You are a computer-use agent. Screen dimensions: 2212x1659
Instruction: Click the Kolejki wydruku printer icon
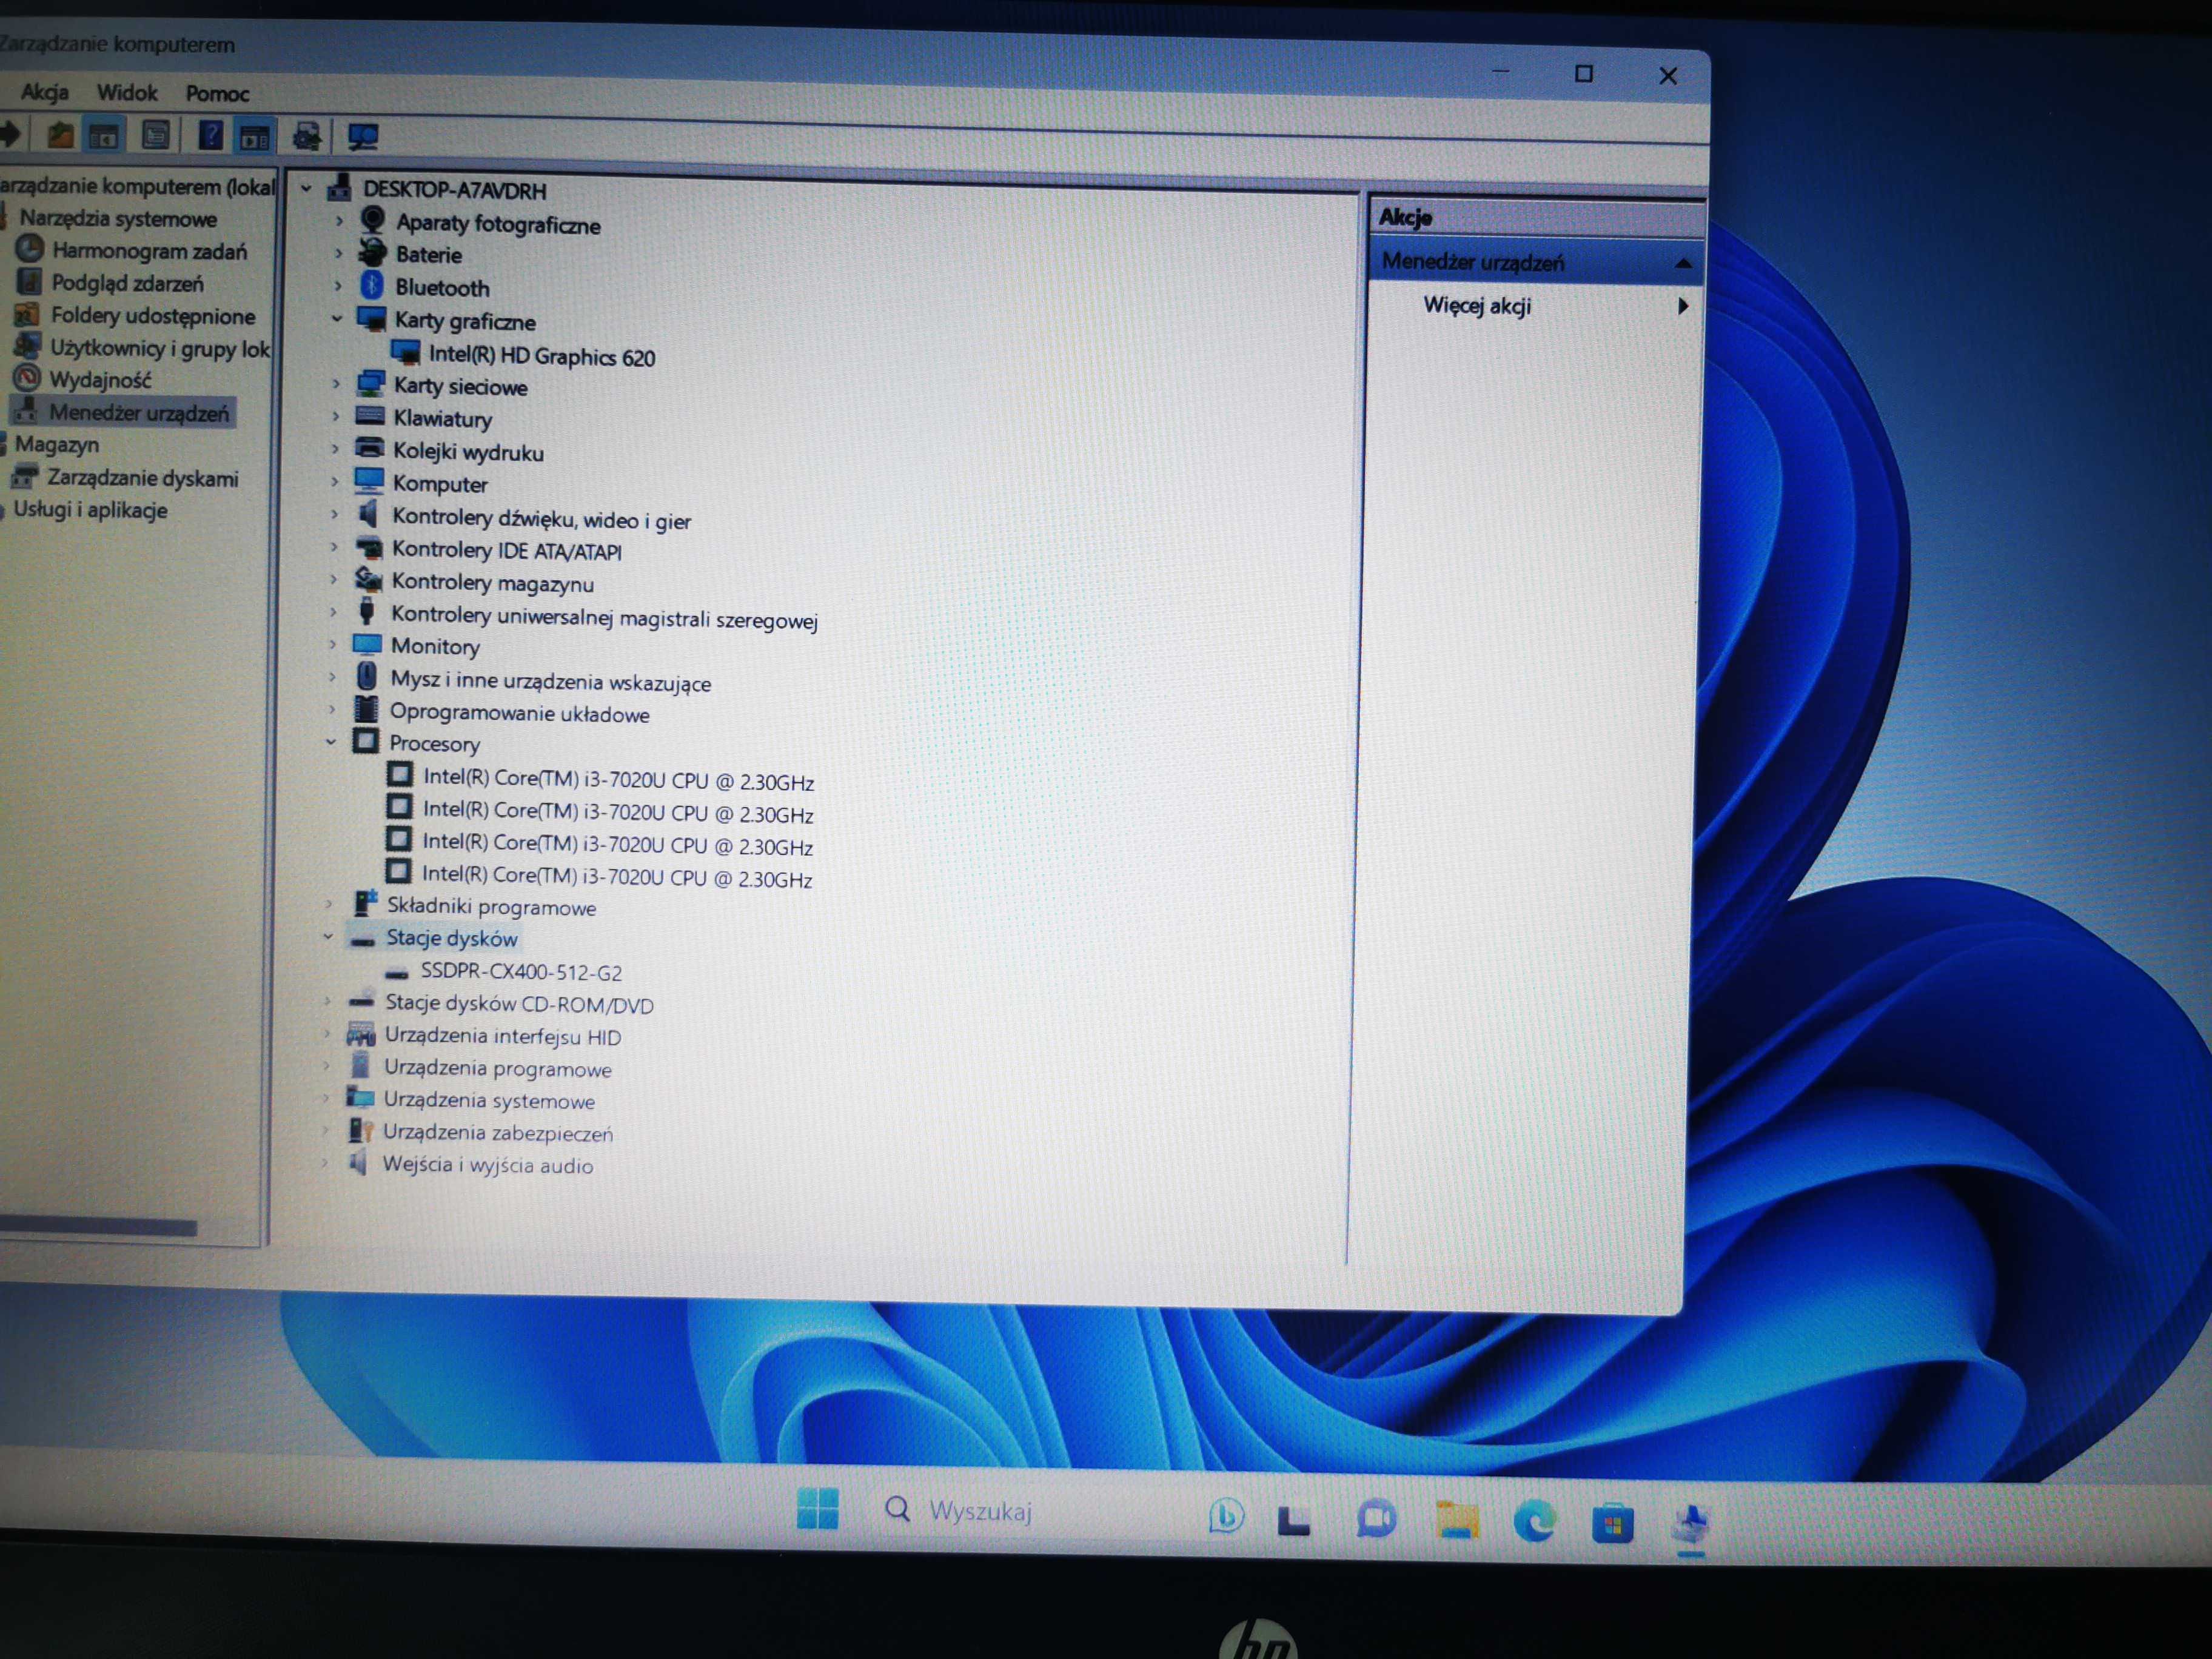point(370,449)
